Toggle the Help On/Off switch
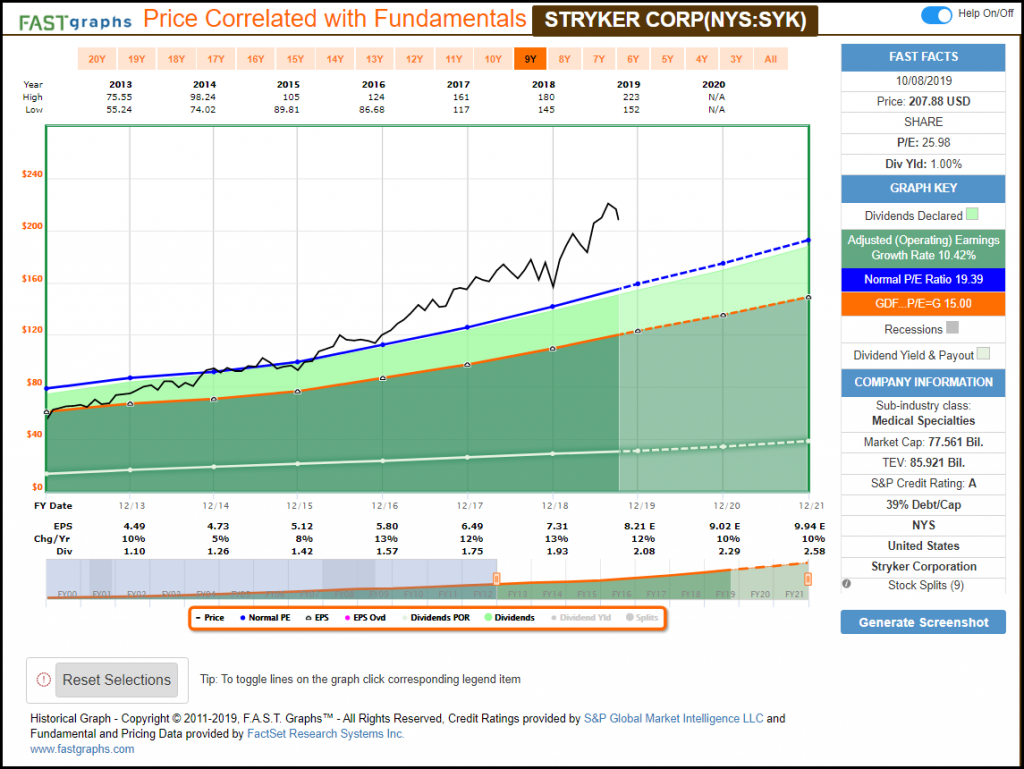The width and height of the screenshot is (1024, 769). 937,15
